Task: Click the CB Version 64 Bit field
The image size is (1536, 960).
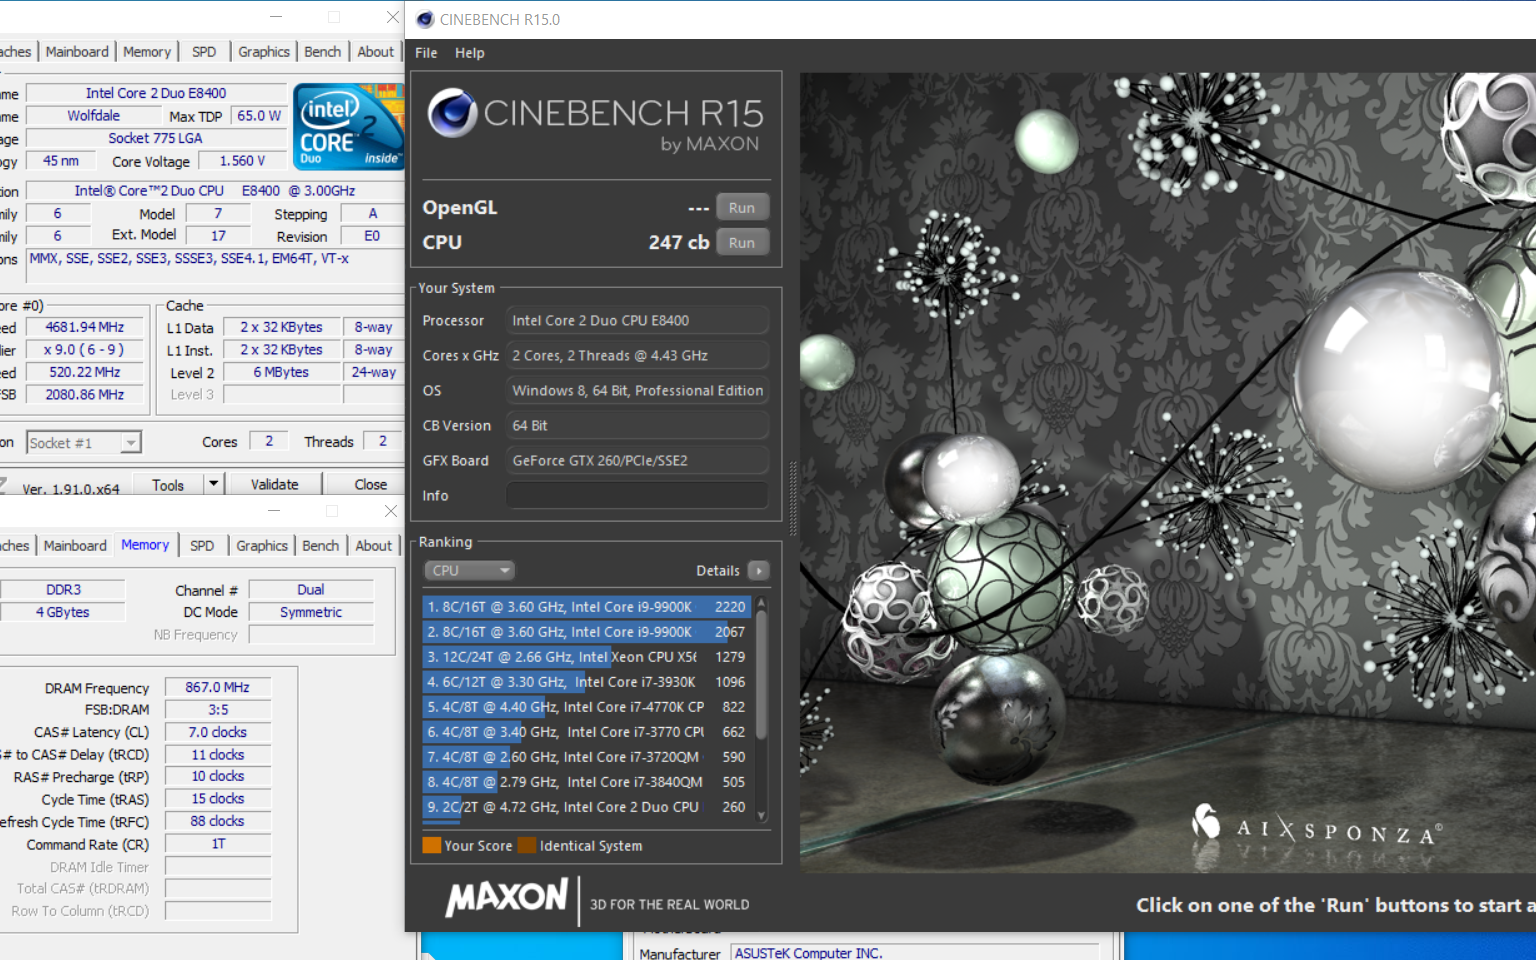Action: click(x=637, y=426)
